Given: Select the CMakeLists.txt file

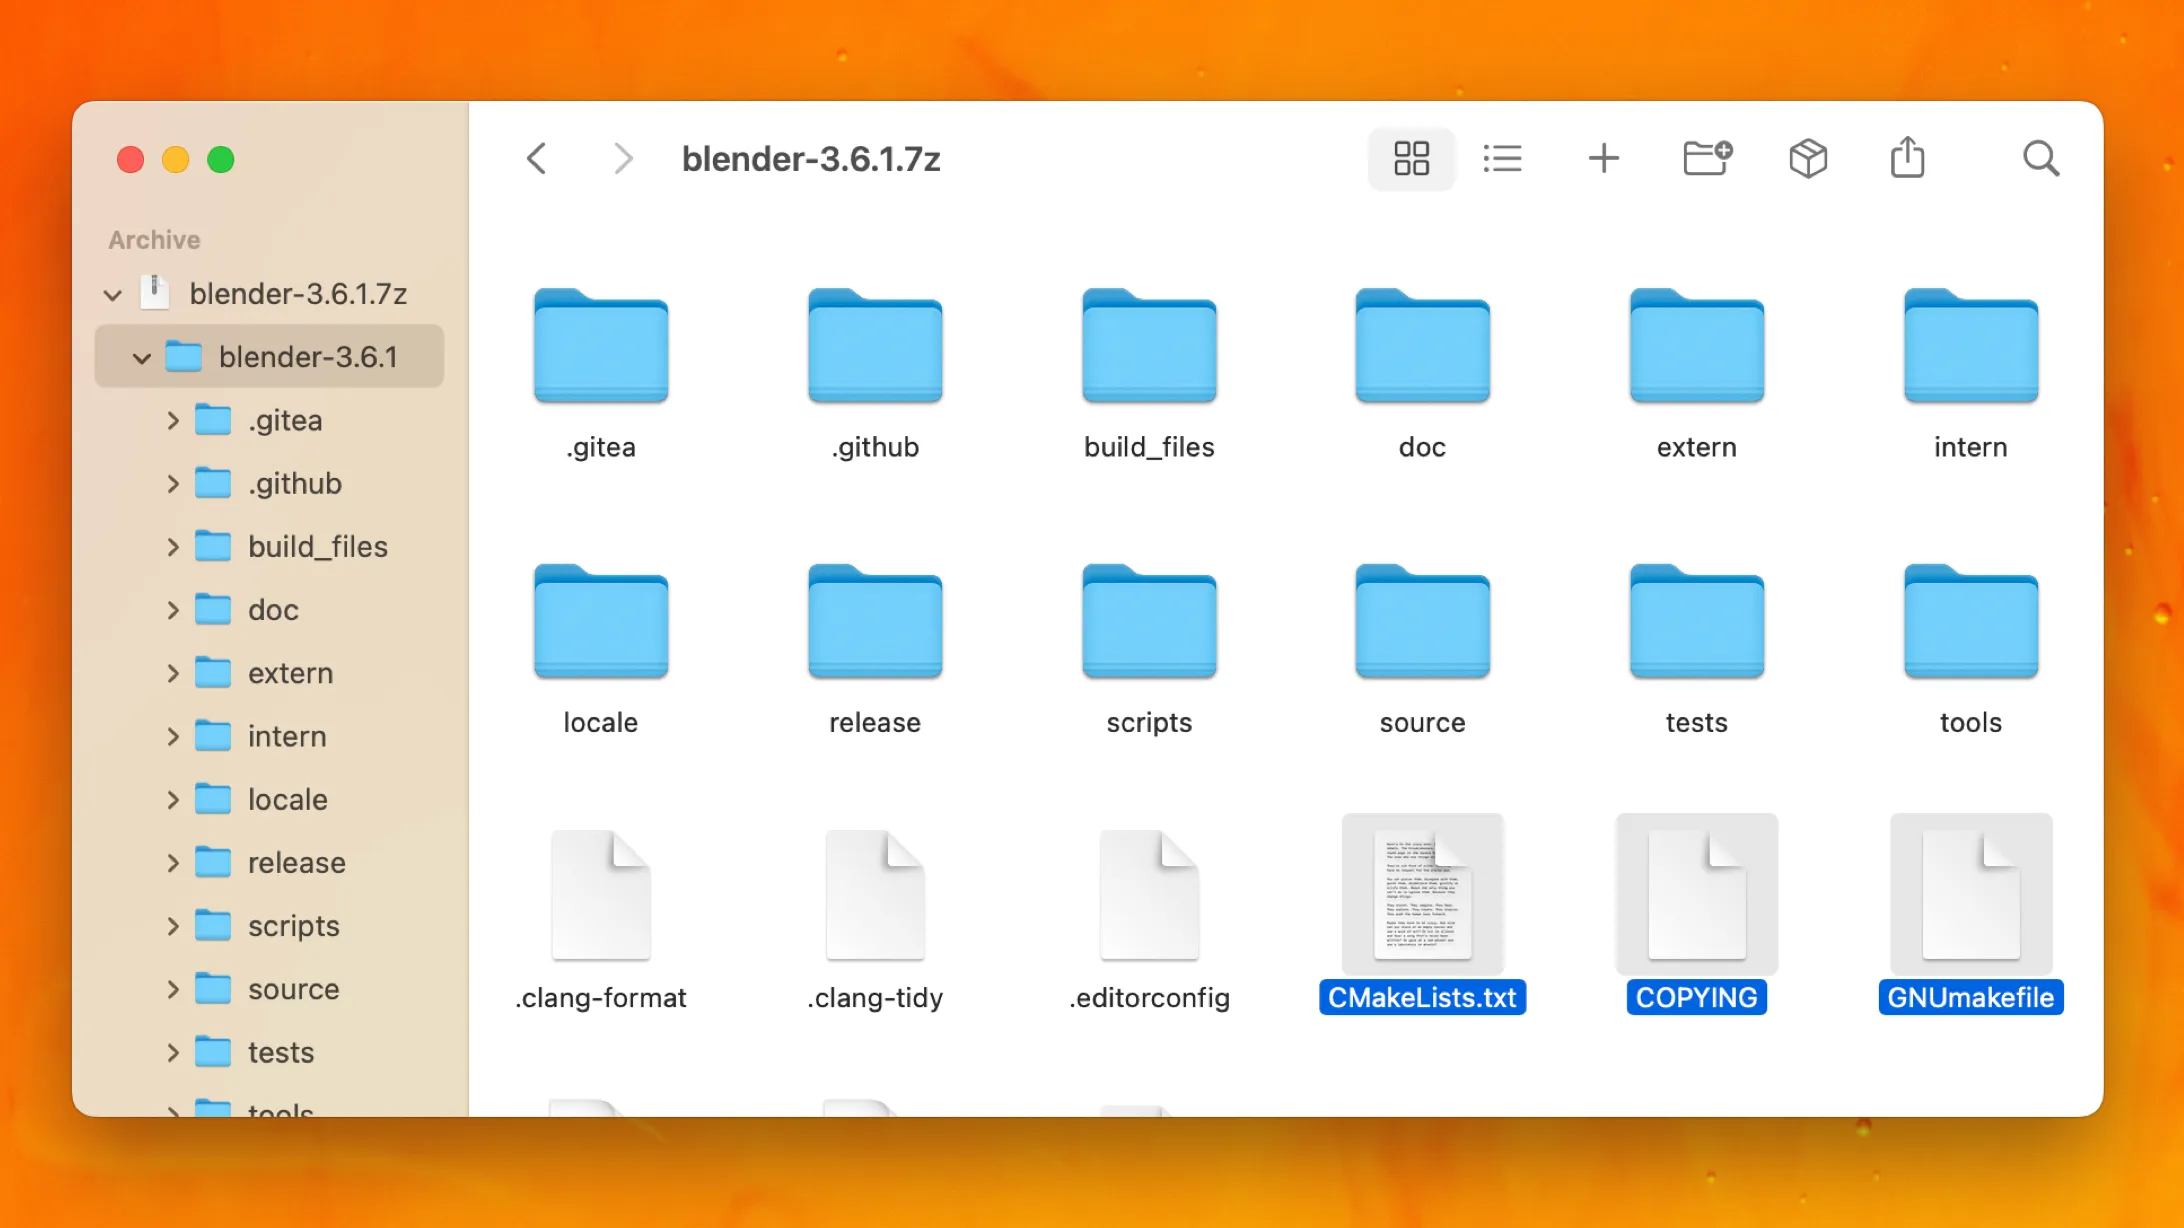Looking at the screenshot, I should [1422, 893].
